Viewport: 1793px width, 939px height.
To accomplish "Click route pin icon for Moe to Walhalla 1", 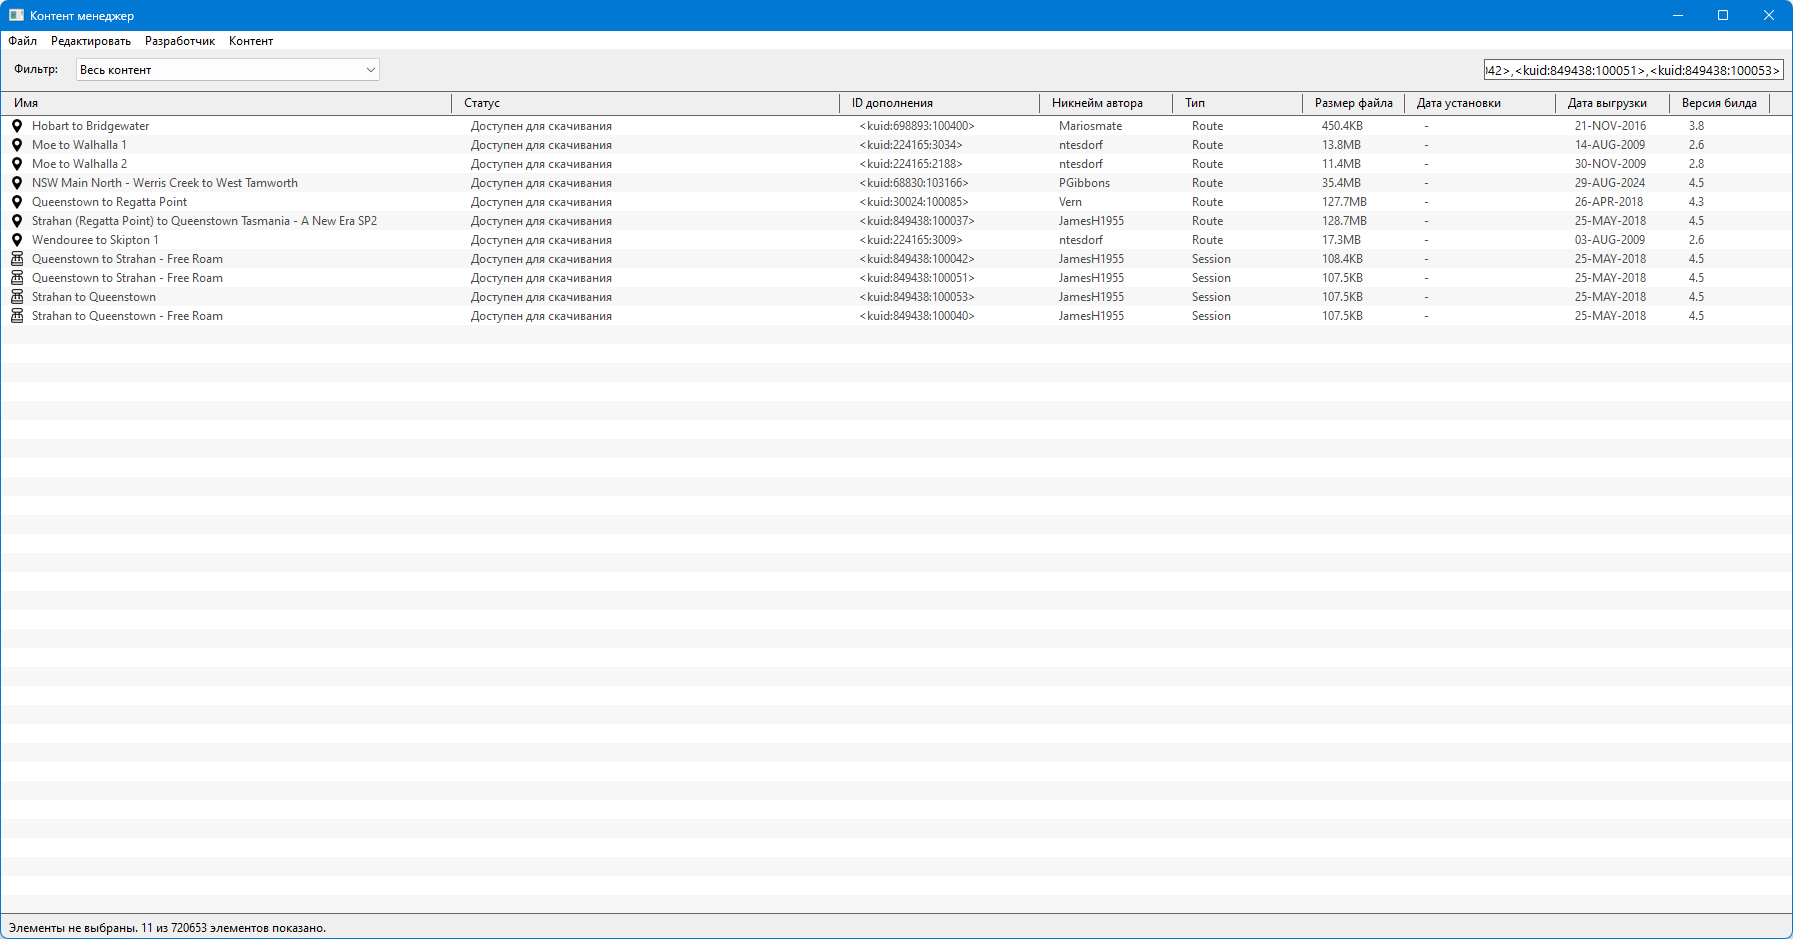I will (x=17, y=145).
